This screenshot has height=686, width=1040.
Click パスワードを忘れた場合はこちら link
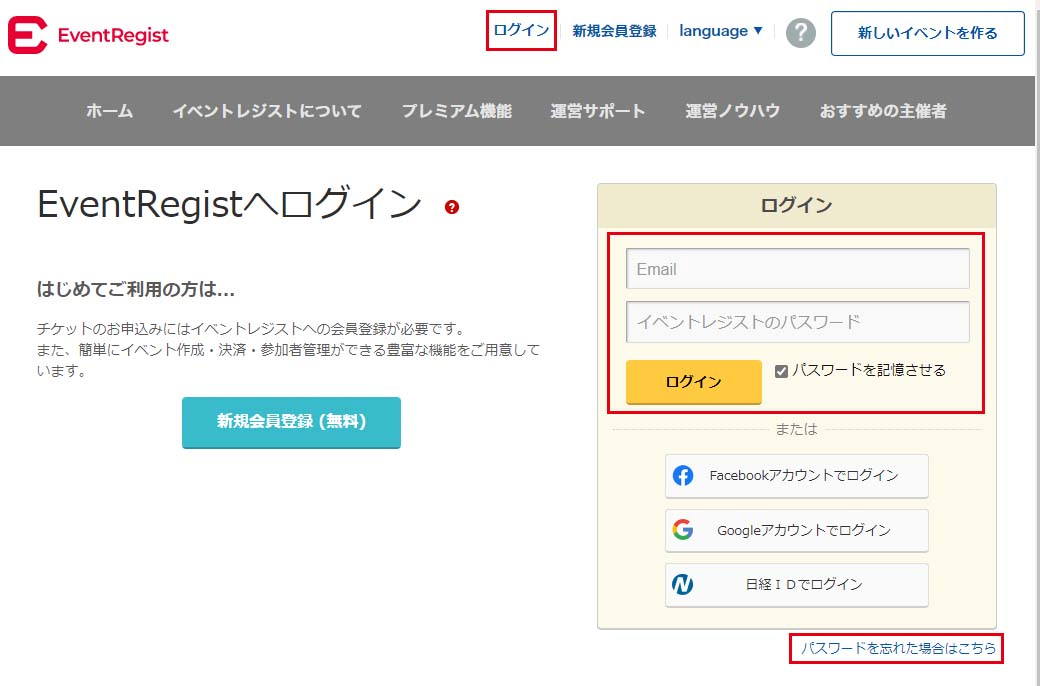[898, 648]
